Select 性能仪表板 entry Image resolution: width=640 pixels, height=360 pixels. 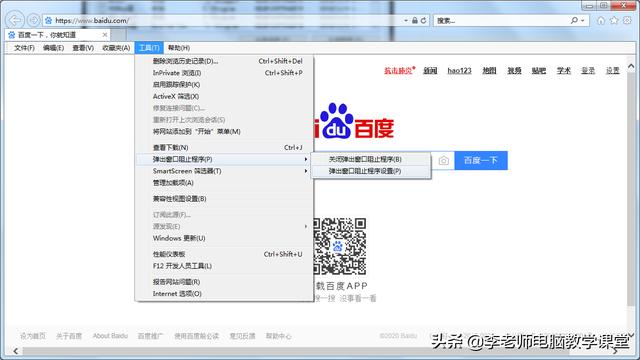[224, 254]
